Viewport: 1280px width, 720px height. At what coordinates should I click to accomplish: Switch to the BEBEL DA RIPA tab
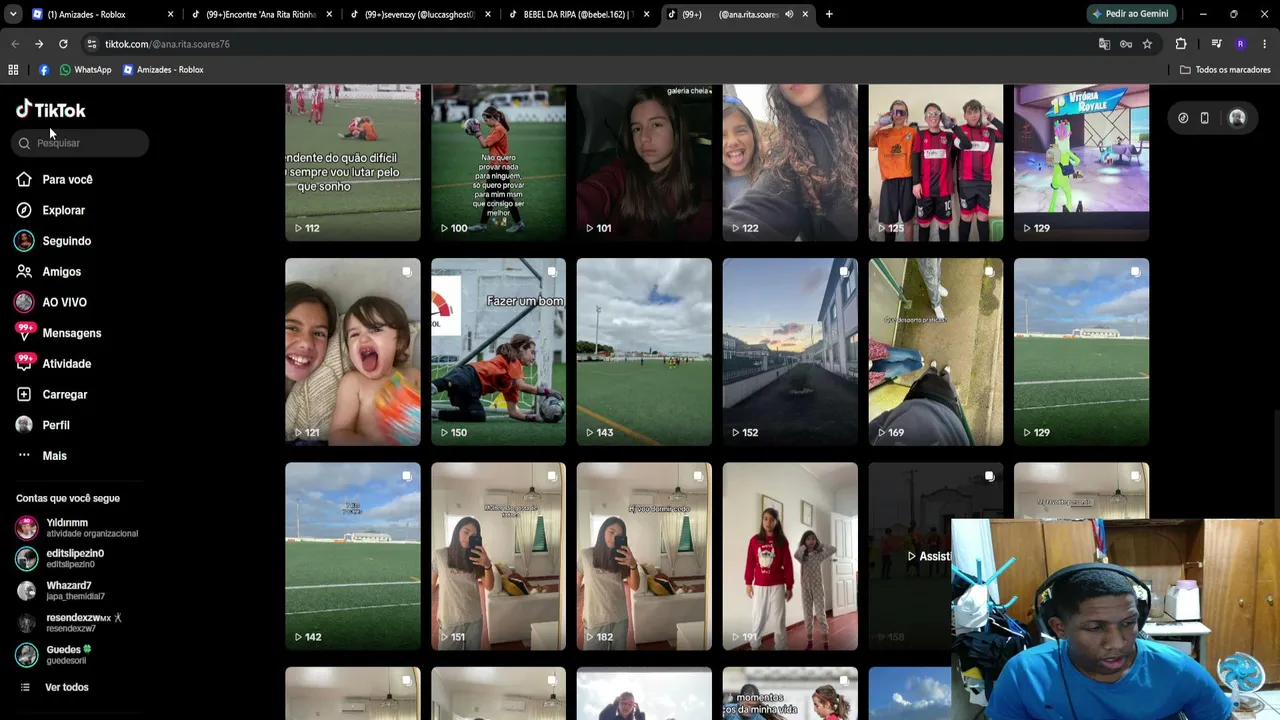coord(580,14)
